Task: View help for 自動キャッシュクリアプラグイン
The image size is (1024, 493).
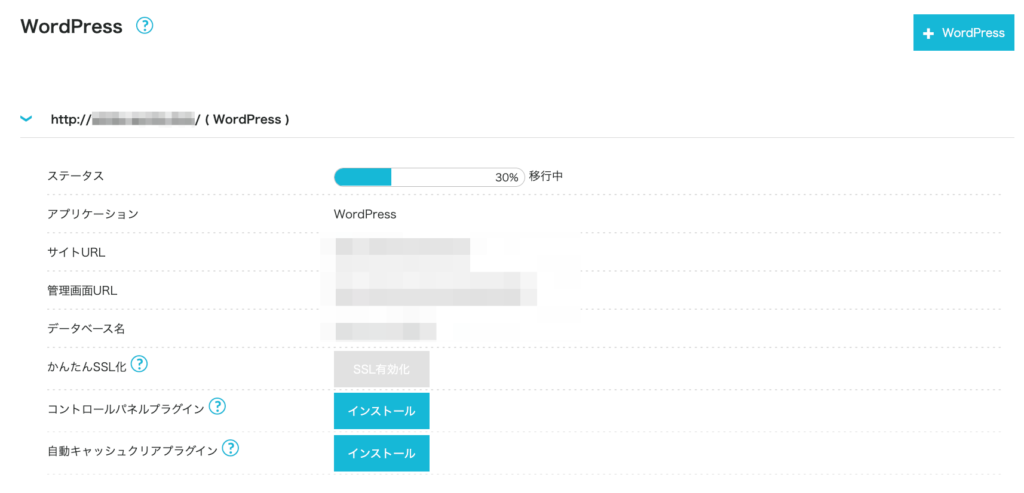Action: [x=230, y=449]
